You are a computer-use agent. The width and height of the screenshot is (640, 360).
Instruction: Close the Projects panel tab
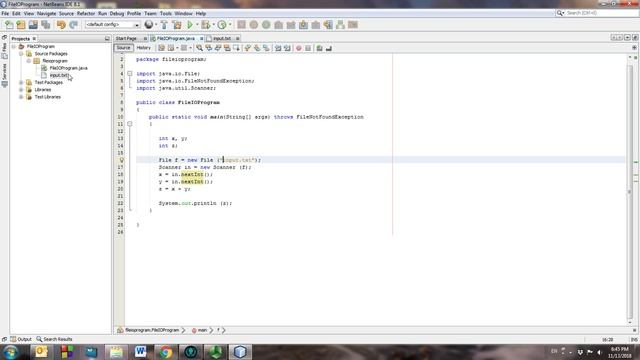pos(34,38)
